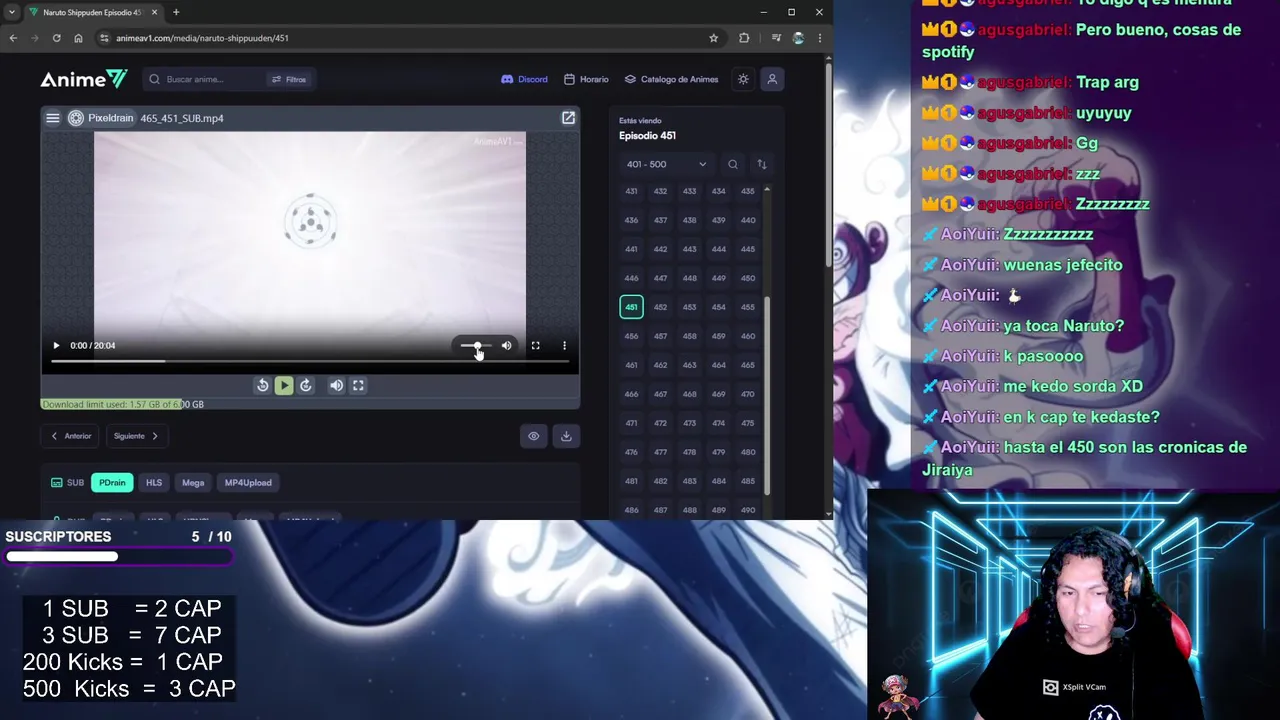Expand the 401 - 500 episode range dropdown
The height and width of the screenshot is (720, 1280).
coord(666,164)
